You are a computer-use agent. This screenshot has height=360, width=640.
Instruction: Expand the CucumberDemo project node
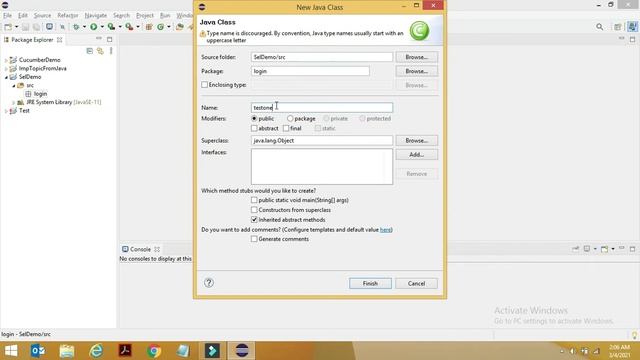point(6,60)
